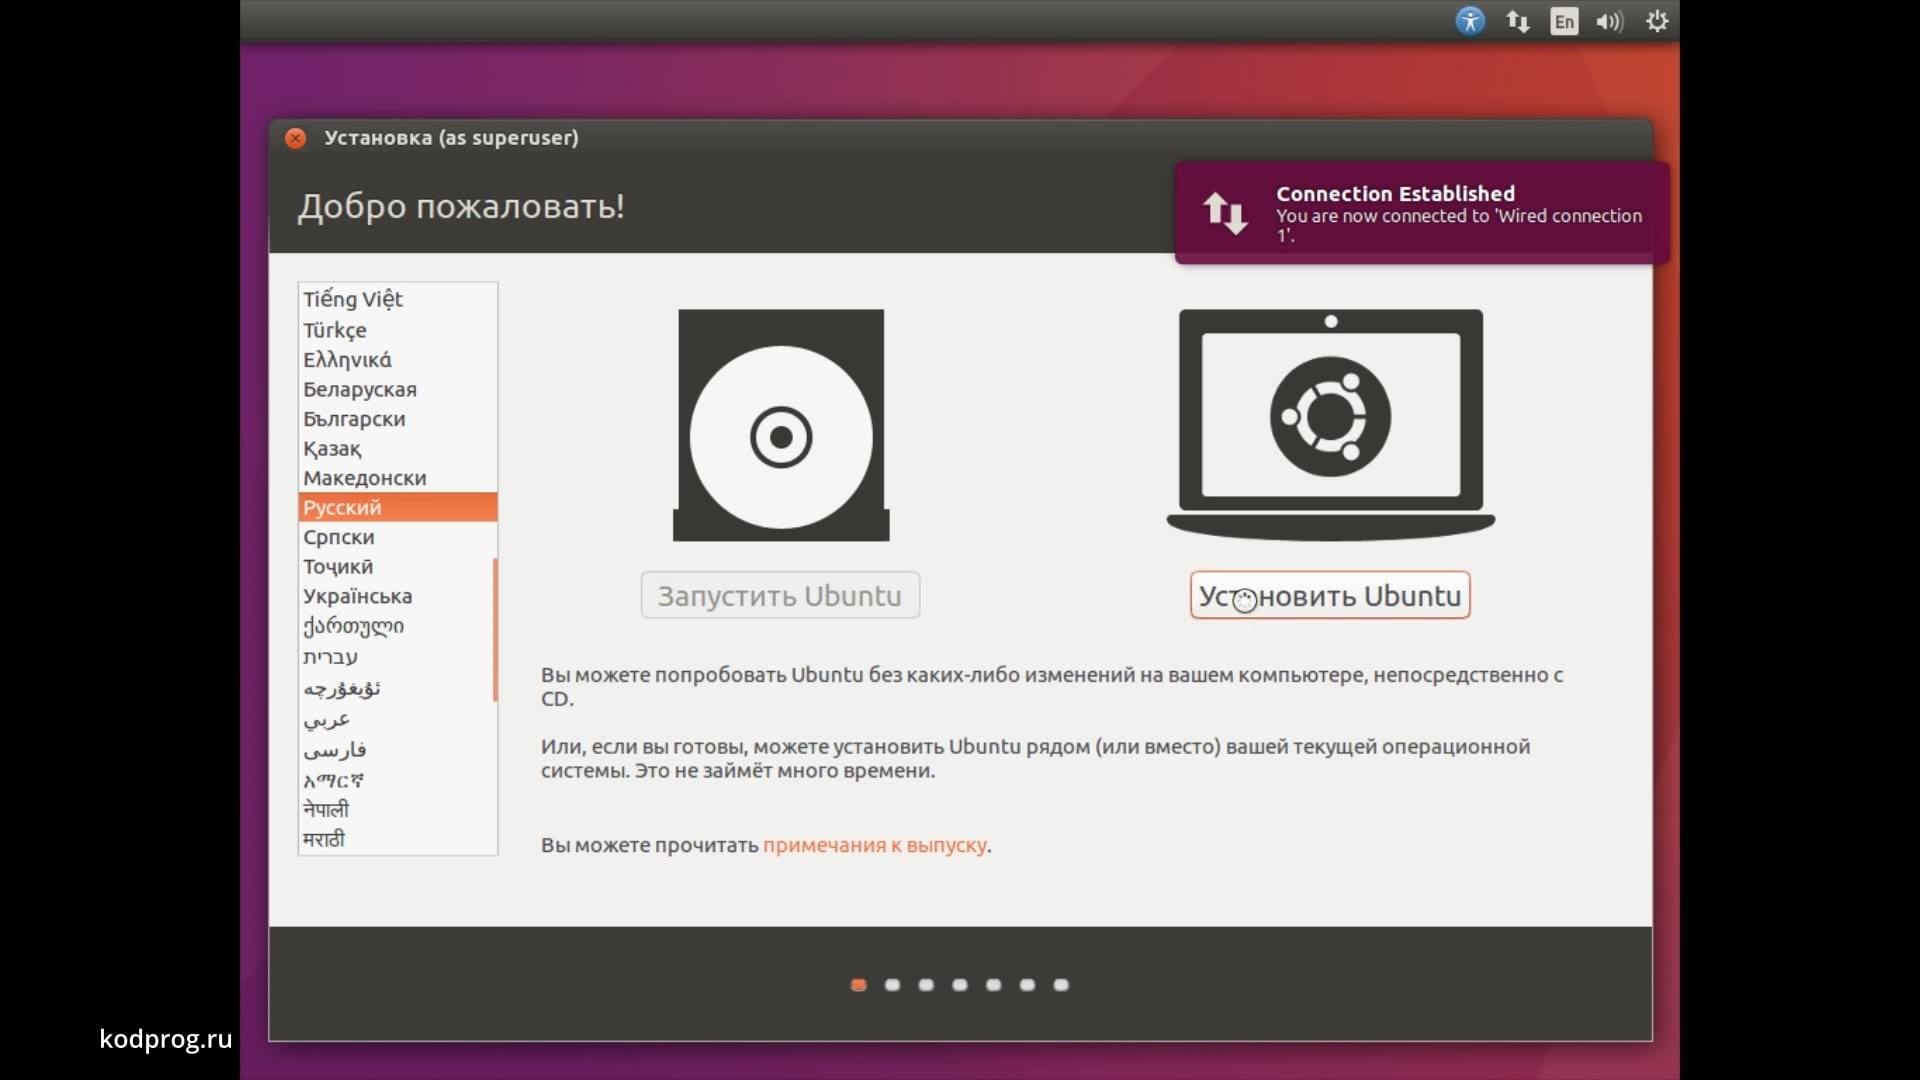
Task: Open the sound volume indicator
Action: tap(1610, 21)
